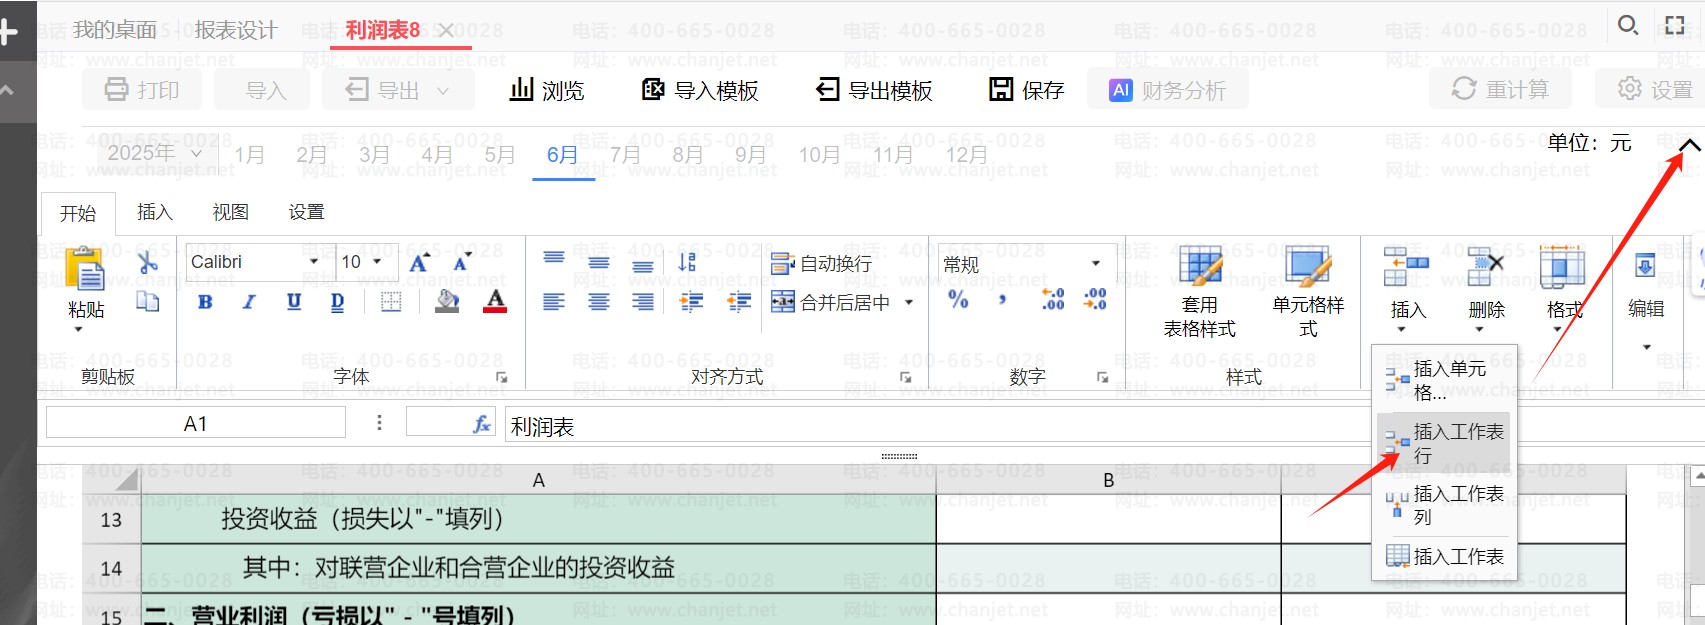Click the percent style icon
This screenshot has width=1705, height=625.
[958, 299]
